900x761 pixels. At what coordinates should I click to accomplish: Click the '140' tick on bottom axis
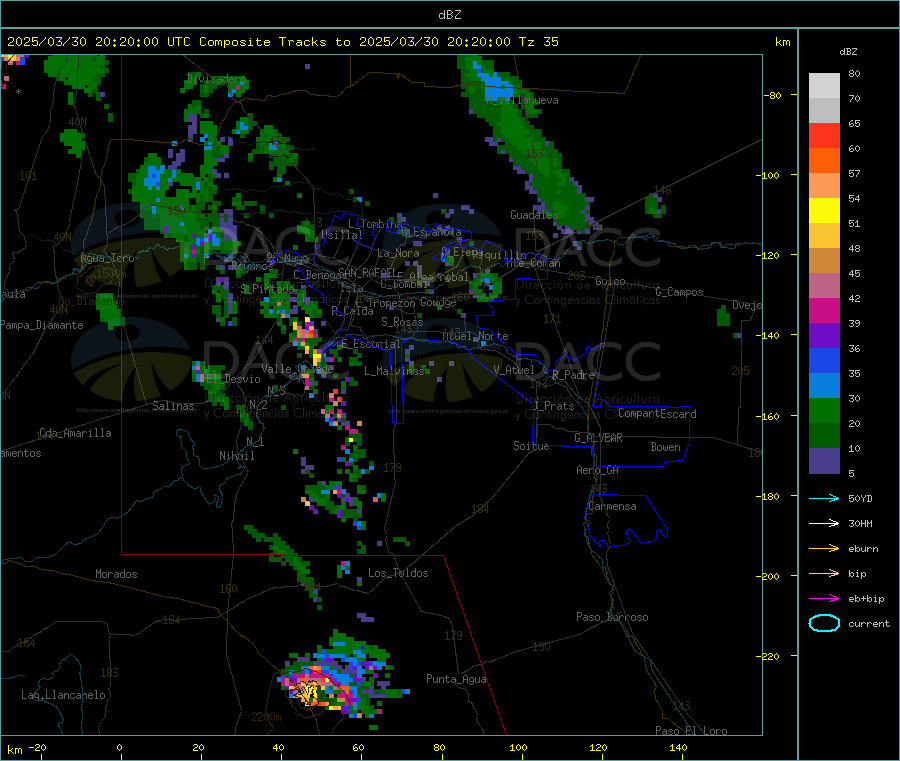click(x=678, y=747)
